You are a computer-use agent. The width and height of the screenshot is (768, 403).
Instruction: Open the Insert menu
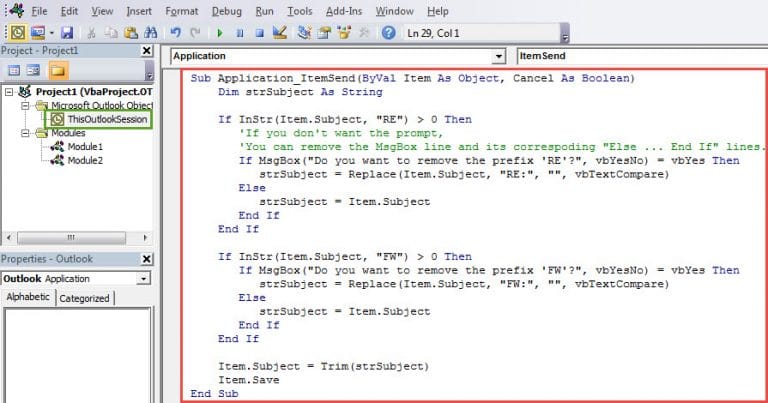click(139, 11)
